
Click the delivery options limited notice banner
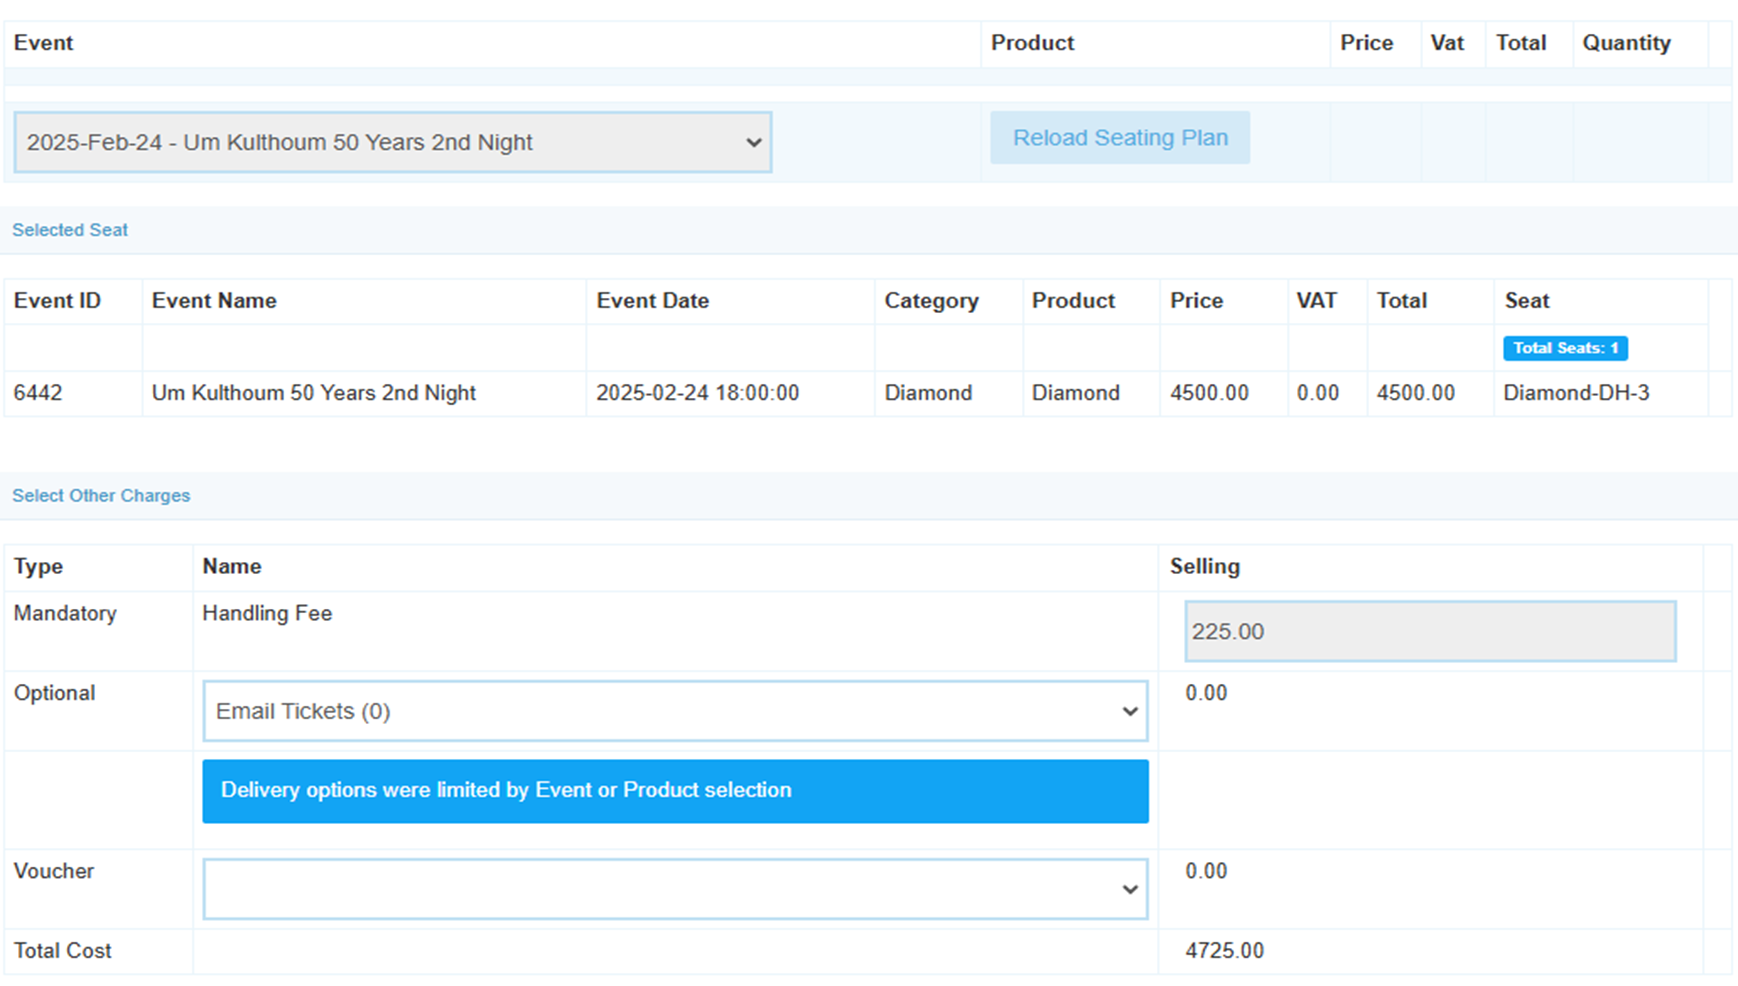tap(675, 791)
